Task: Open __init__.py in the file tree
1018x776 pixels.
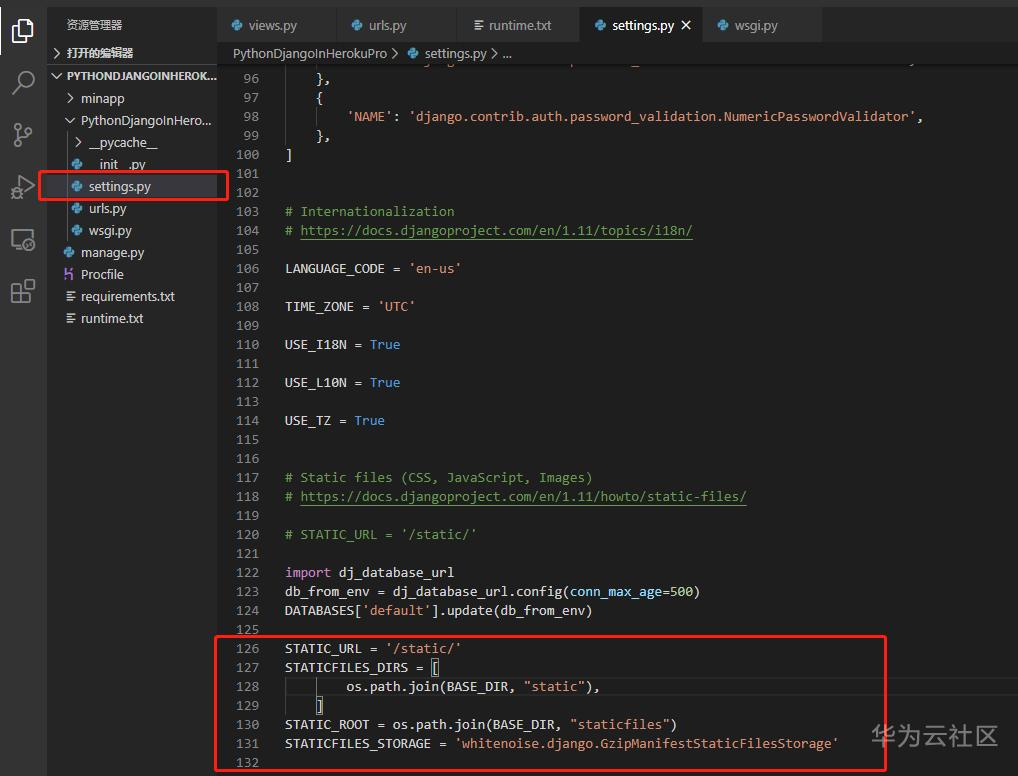Action: coord(132,164)
